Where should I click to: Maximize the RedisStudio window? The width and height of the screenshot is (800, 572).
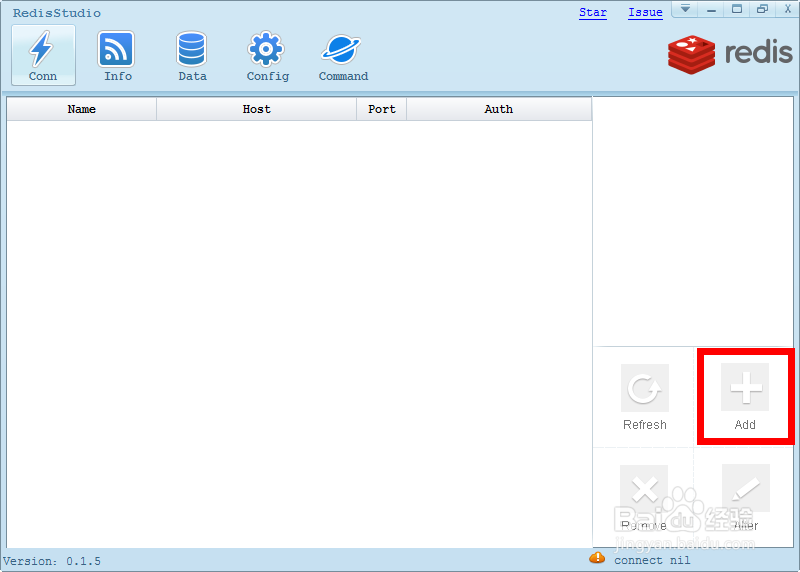(737, 9)
